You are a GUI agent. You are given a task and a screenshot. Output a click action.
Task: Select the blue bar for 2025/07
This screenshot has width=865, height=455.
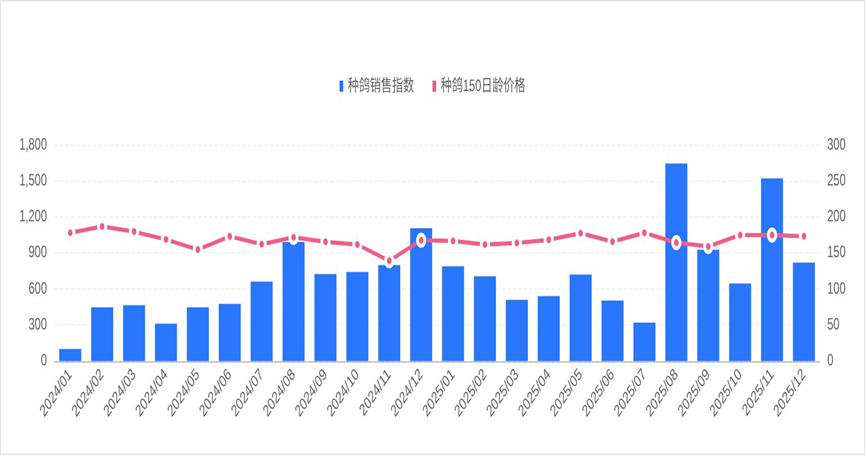click(644, 341)
